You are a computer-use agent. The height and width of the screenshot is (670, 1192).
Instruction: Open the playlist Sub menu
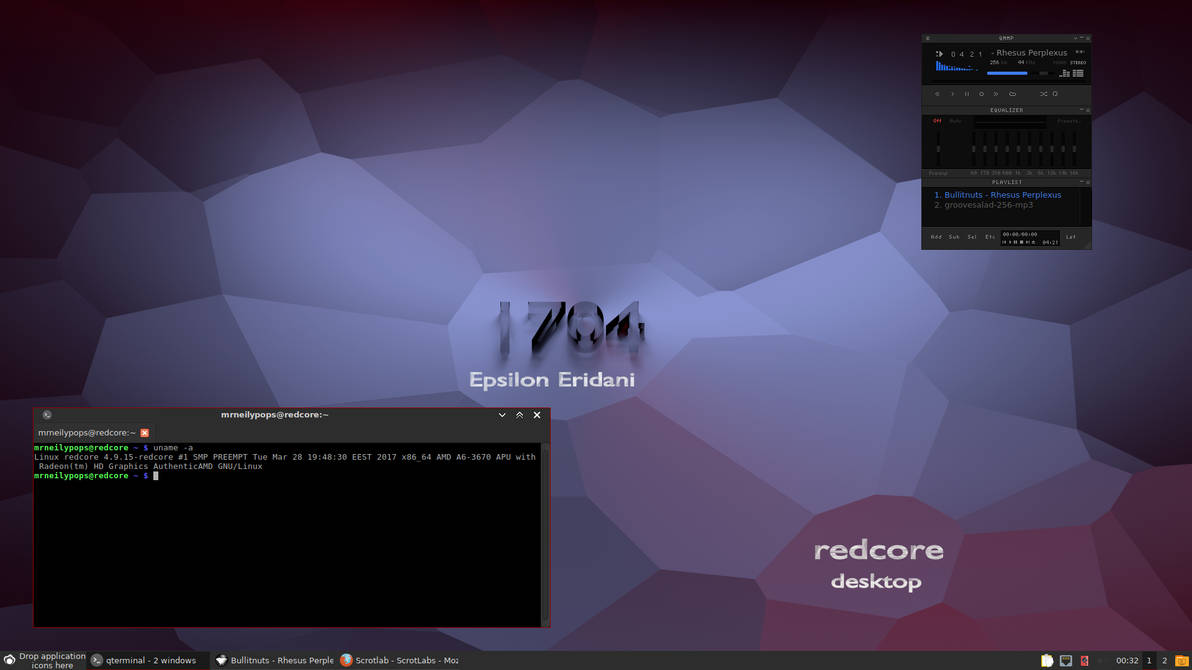click(954, 237)
